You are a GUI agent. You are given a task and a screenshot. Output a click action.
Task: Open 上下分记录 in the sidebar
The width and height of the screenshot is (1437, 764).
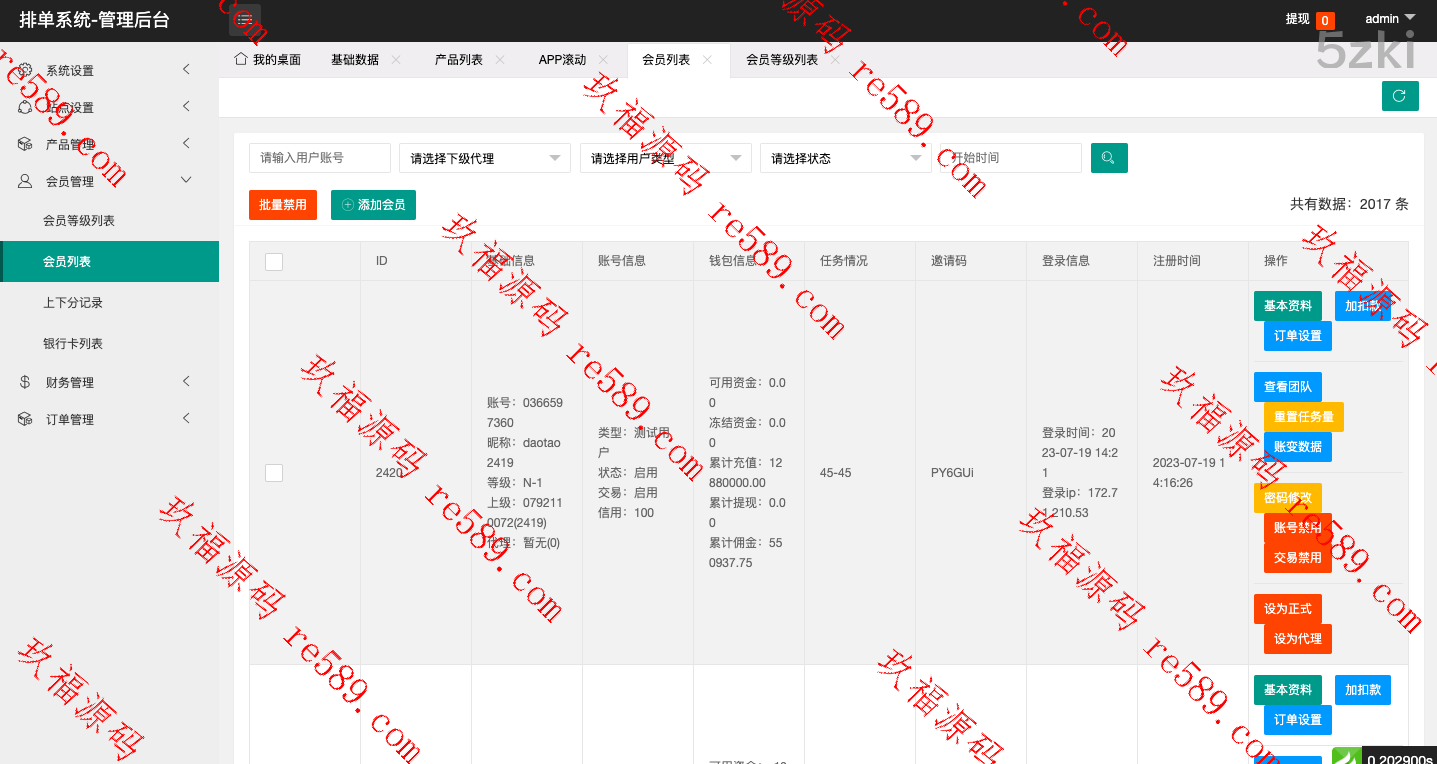point(73,302)
